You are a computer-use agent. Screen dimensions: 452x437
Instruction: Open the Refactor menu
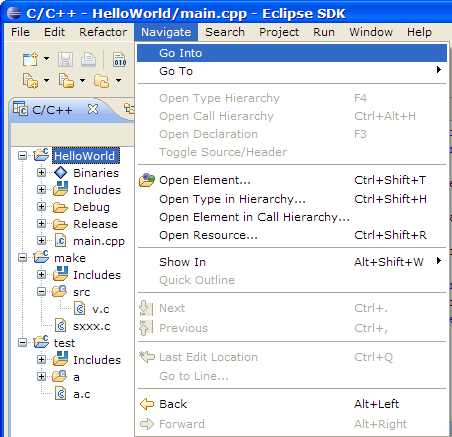103,32
